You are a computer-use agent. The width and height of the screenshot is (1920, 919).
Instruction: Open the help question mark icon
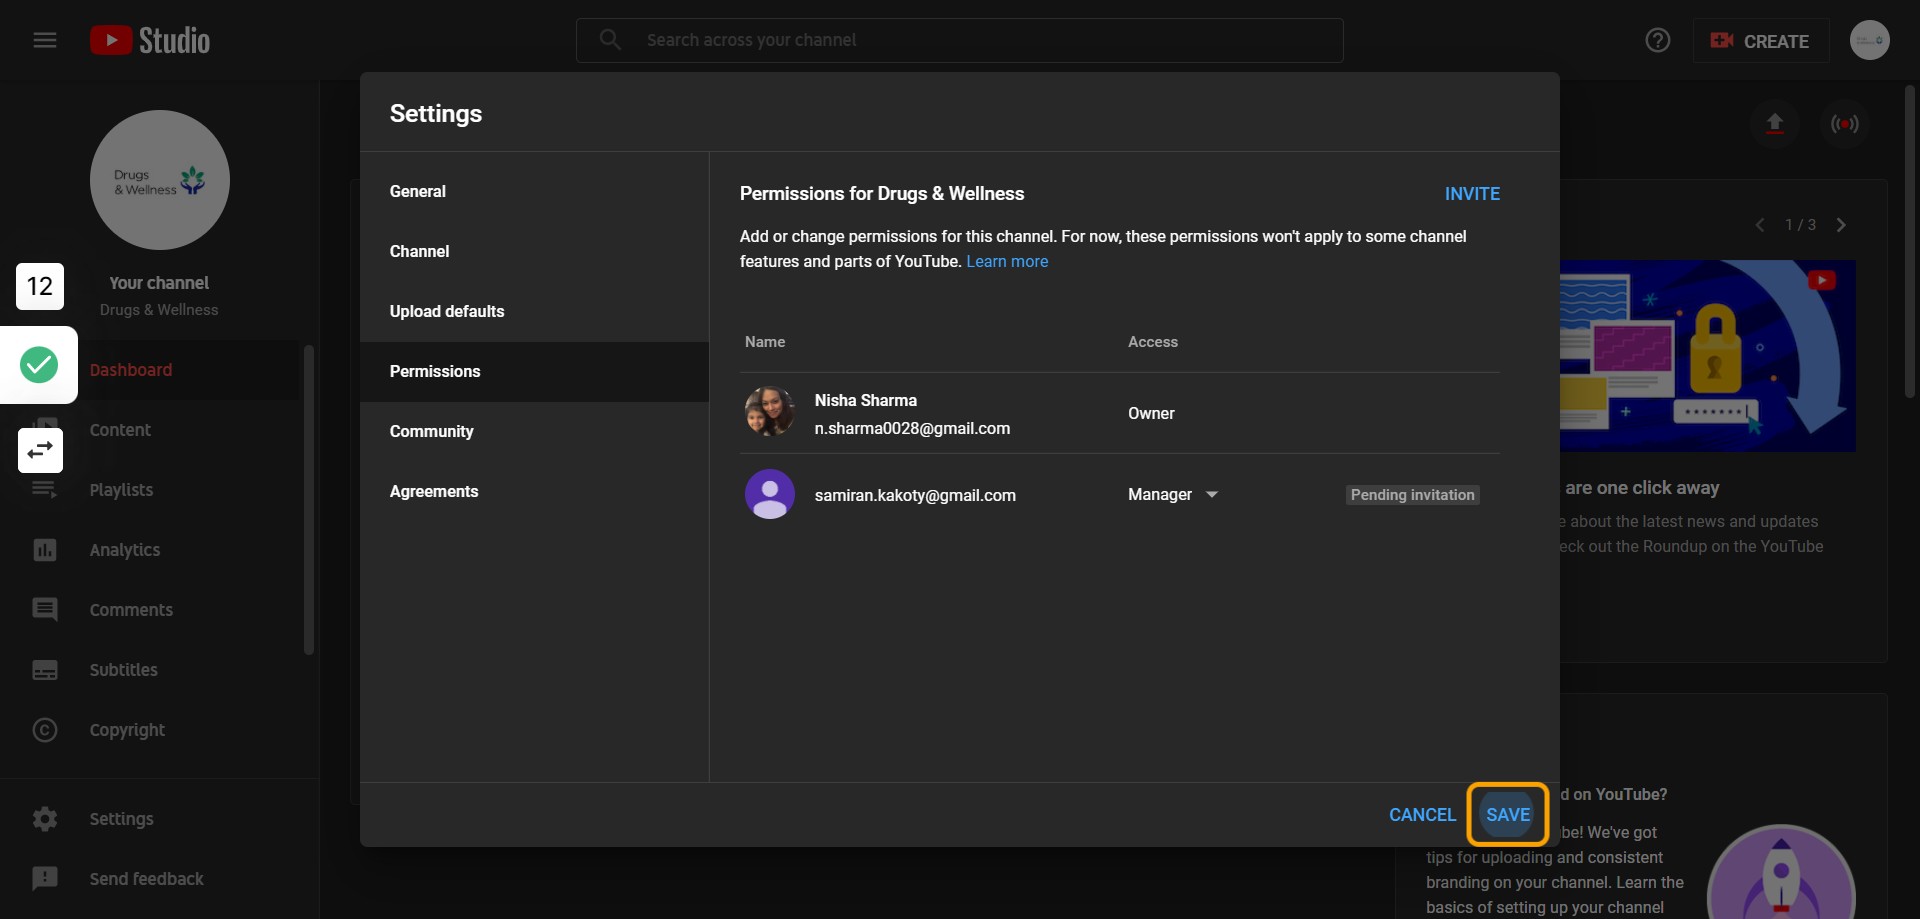tap(1657, 40)
